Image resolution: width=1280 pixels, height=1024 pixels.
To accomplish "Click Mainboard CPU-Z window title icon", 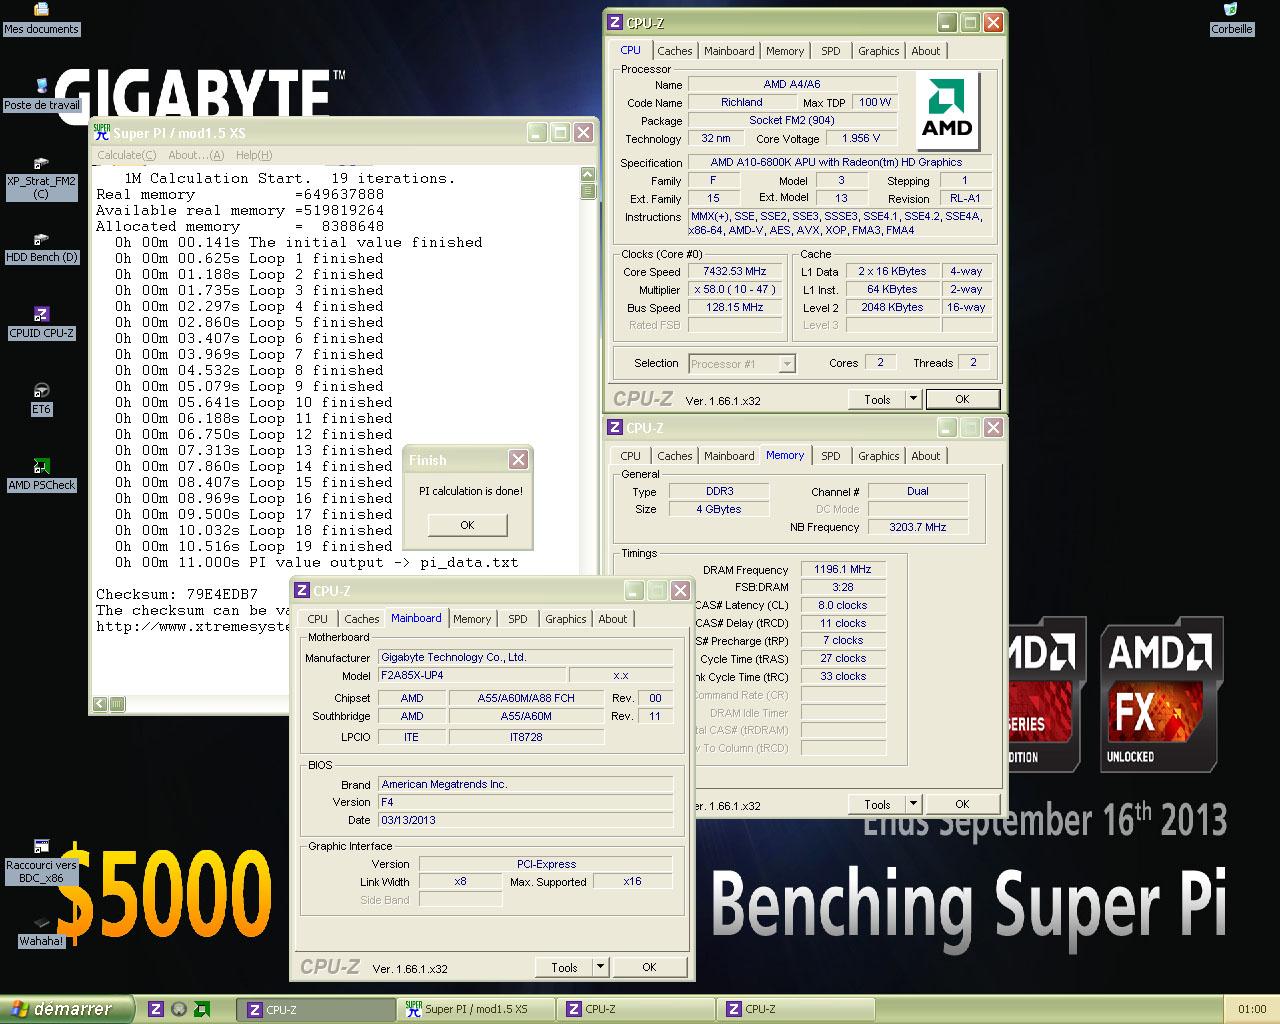I will [x=303, y=590].
